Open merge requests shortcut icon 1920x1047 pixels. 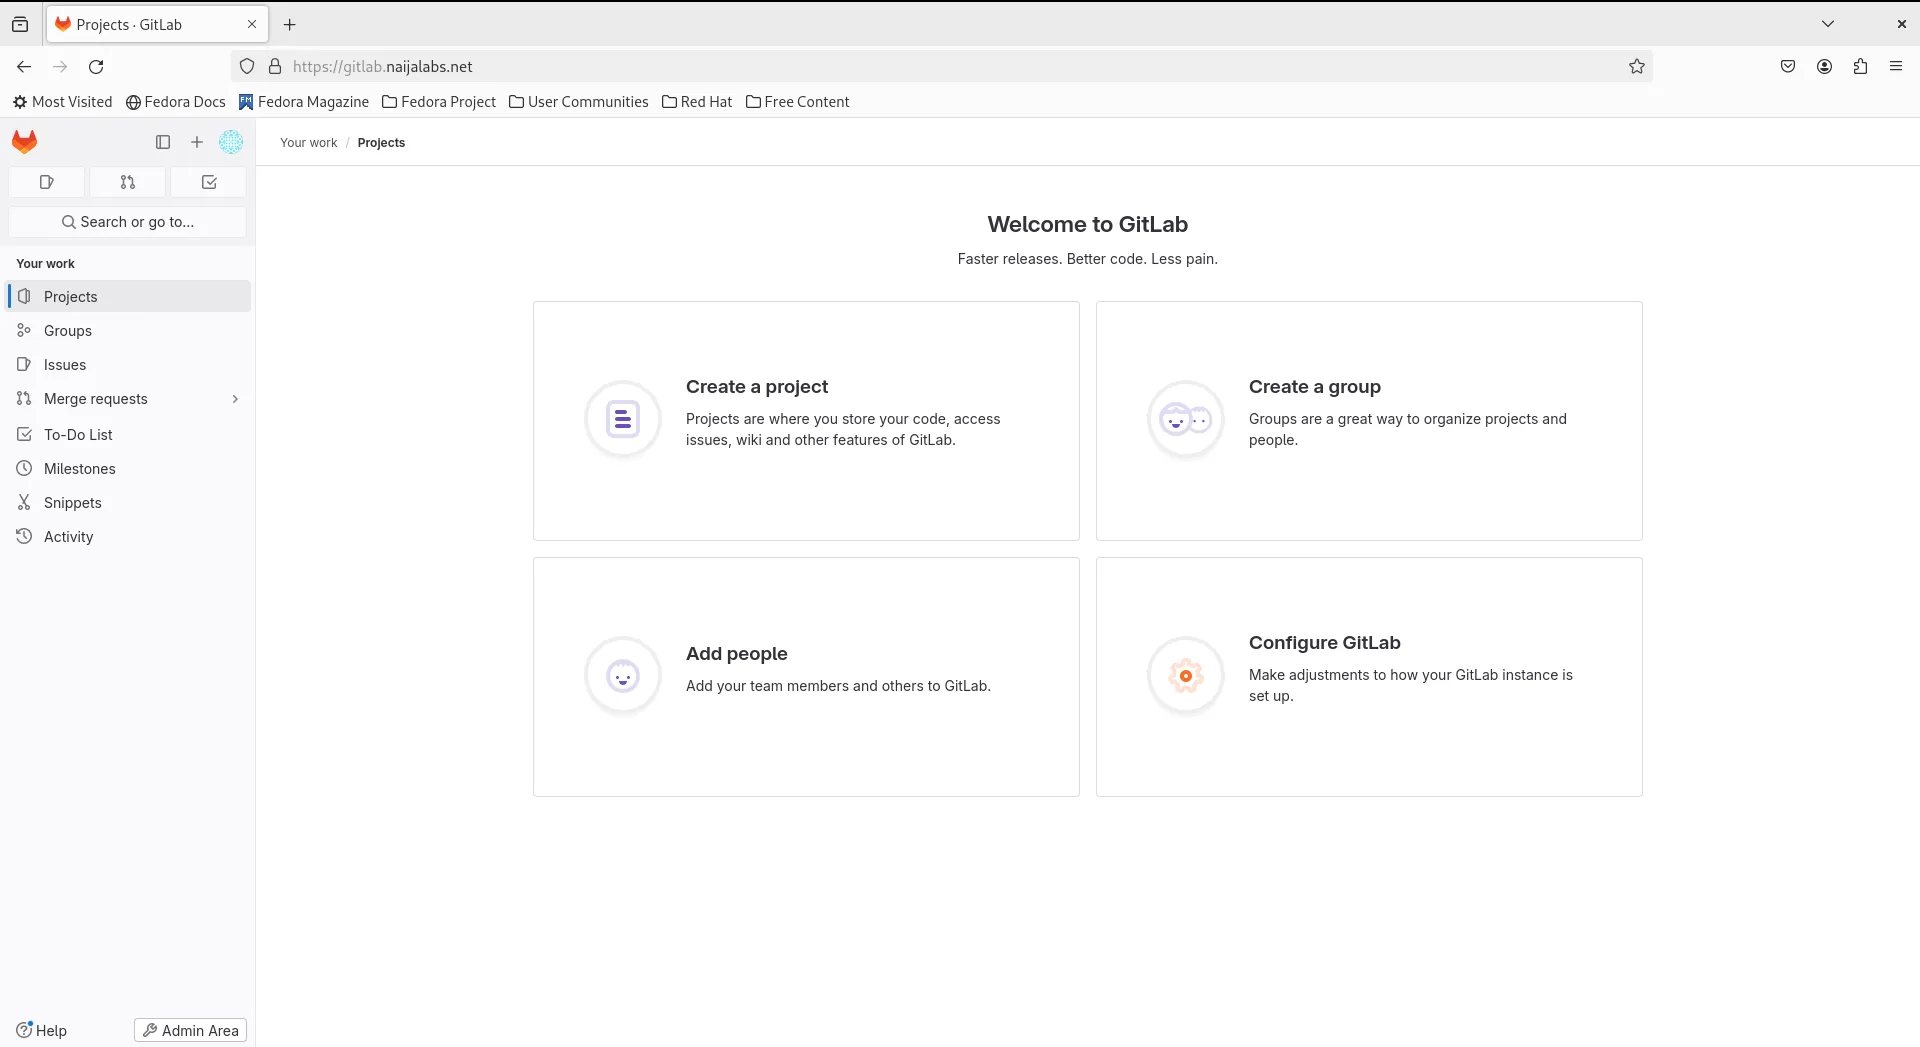127,182
